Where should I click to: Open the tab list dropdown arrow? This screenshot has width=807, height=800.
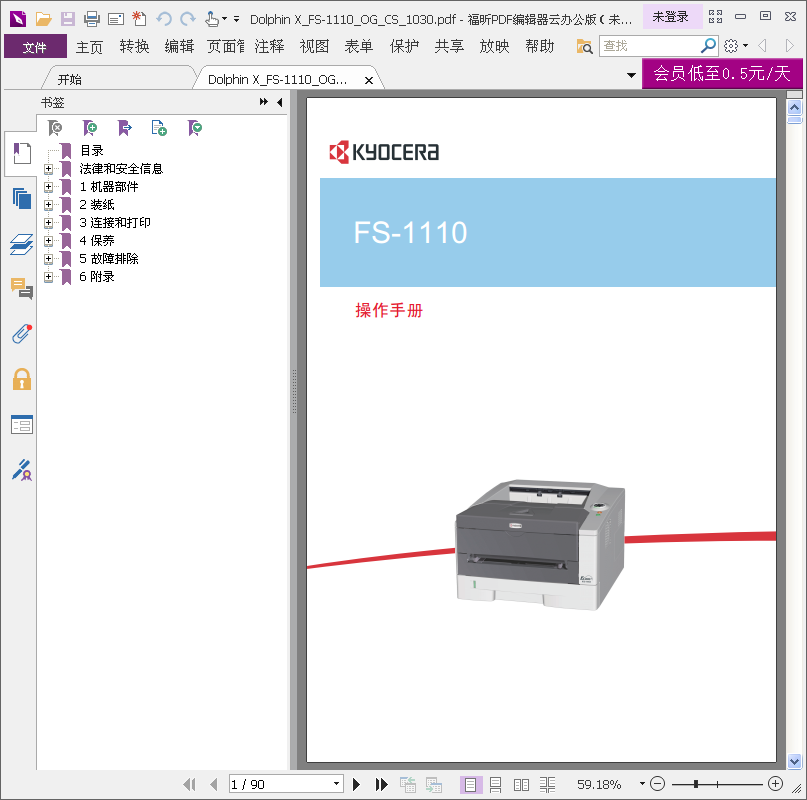631,75
